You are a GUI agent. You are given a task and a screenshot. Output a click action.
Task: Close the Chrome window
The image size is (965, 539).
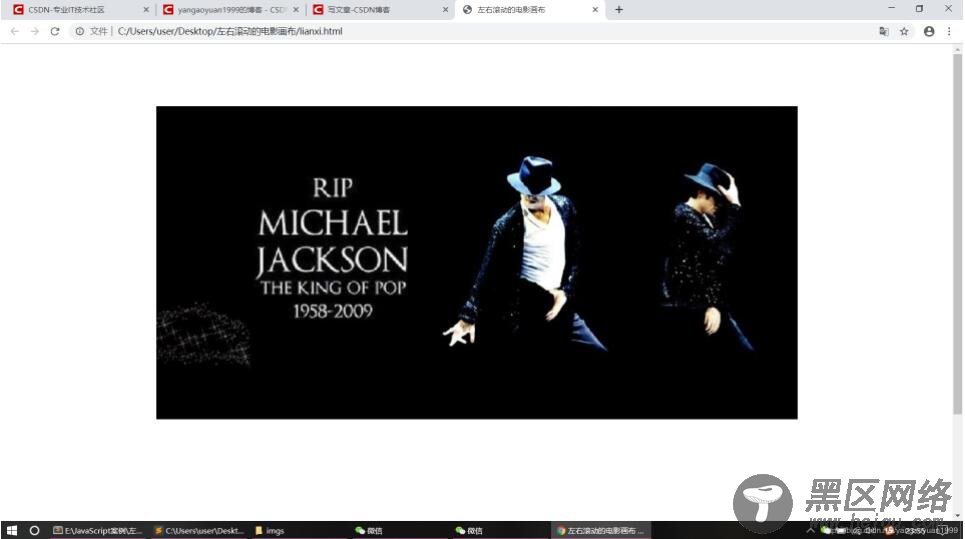point(948,9)
